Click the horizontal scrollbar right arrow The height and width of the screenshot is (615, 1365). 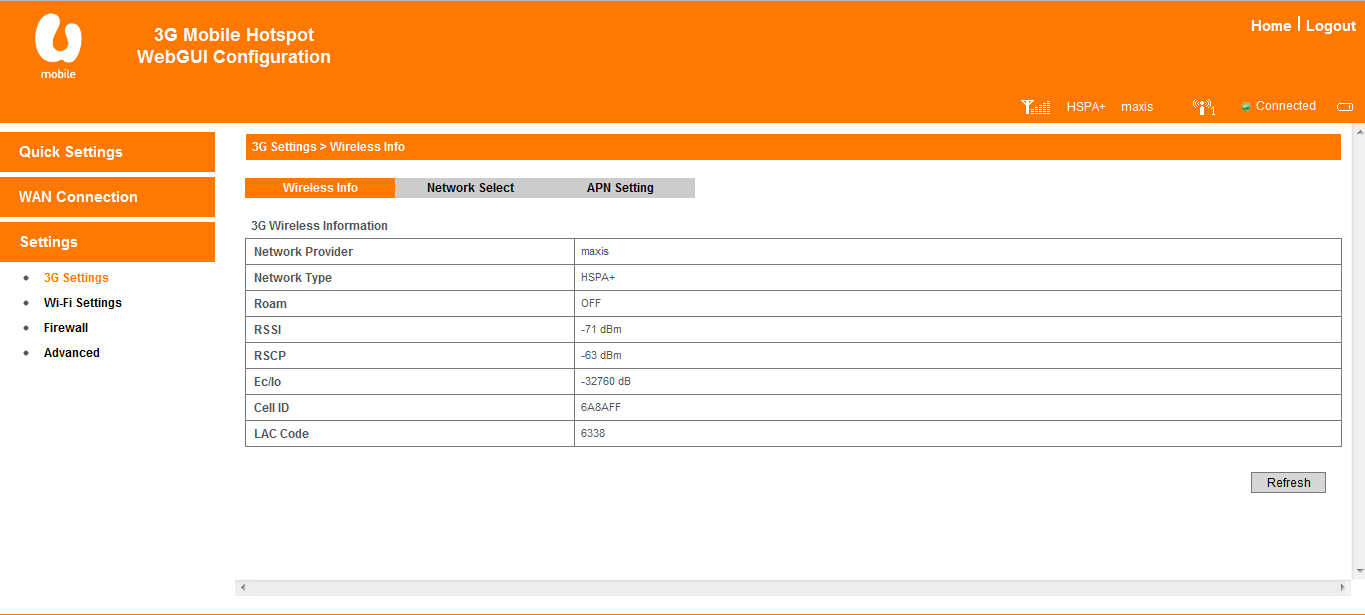tap(1342, 587)
